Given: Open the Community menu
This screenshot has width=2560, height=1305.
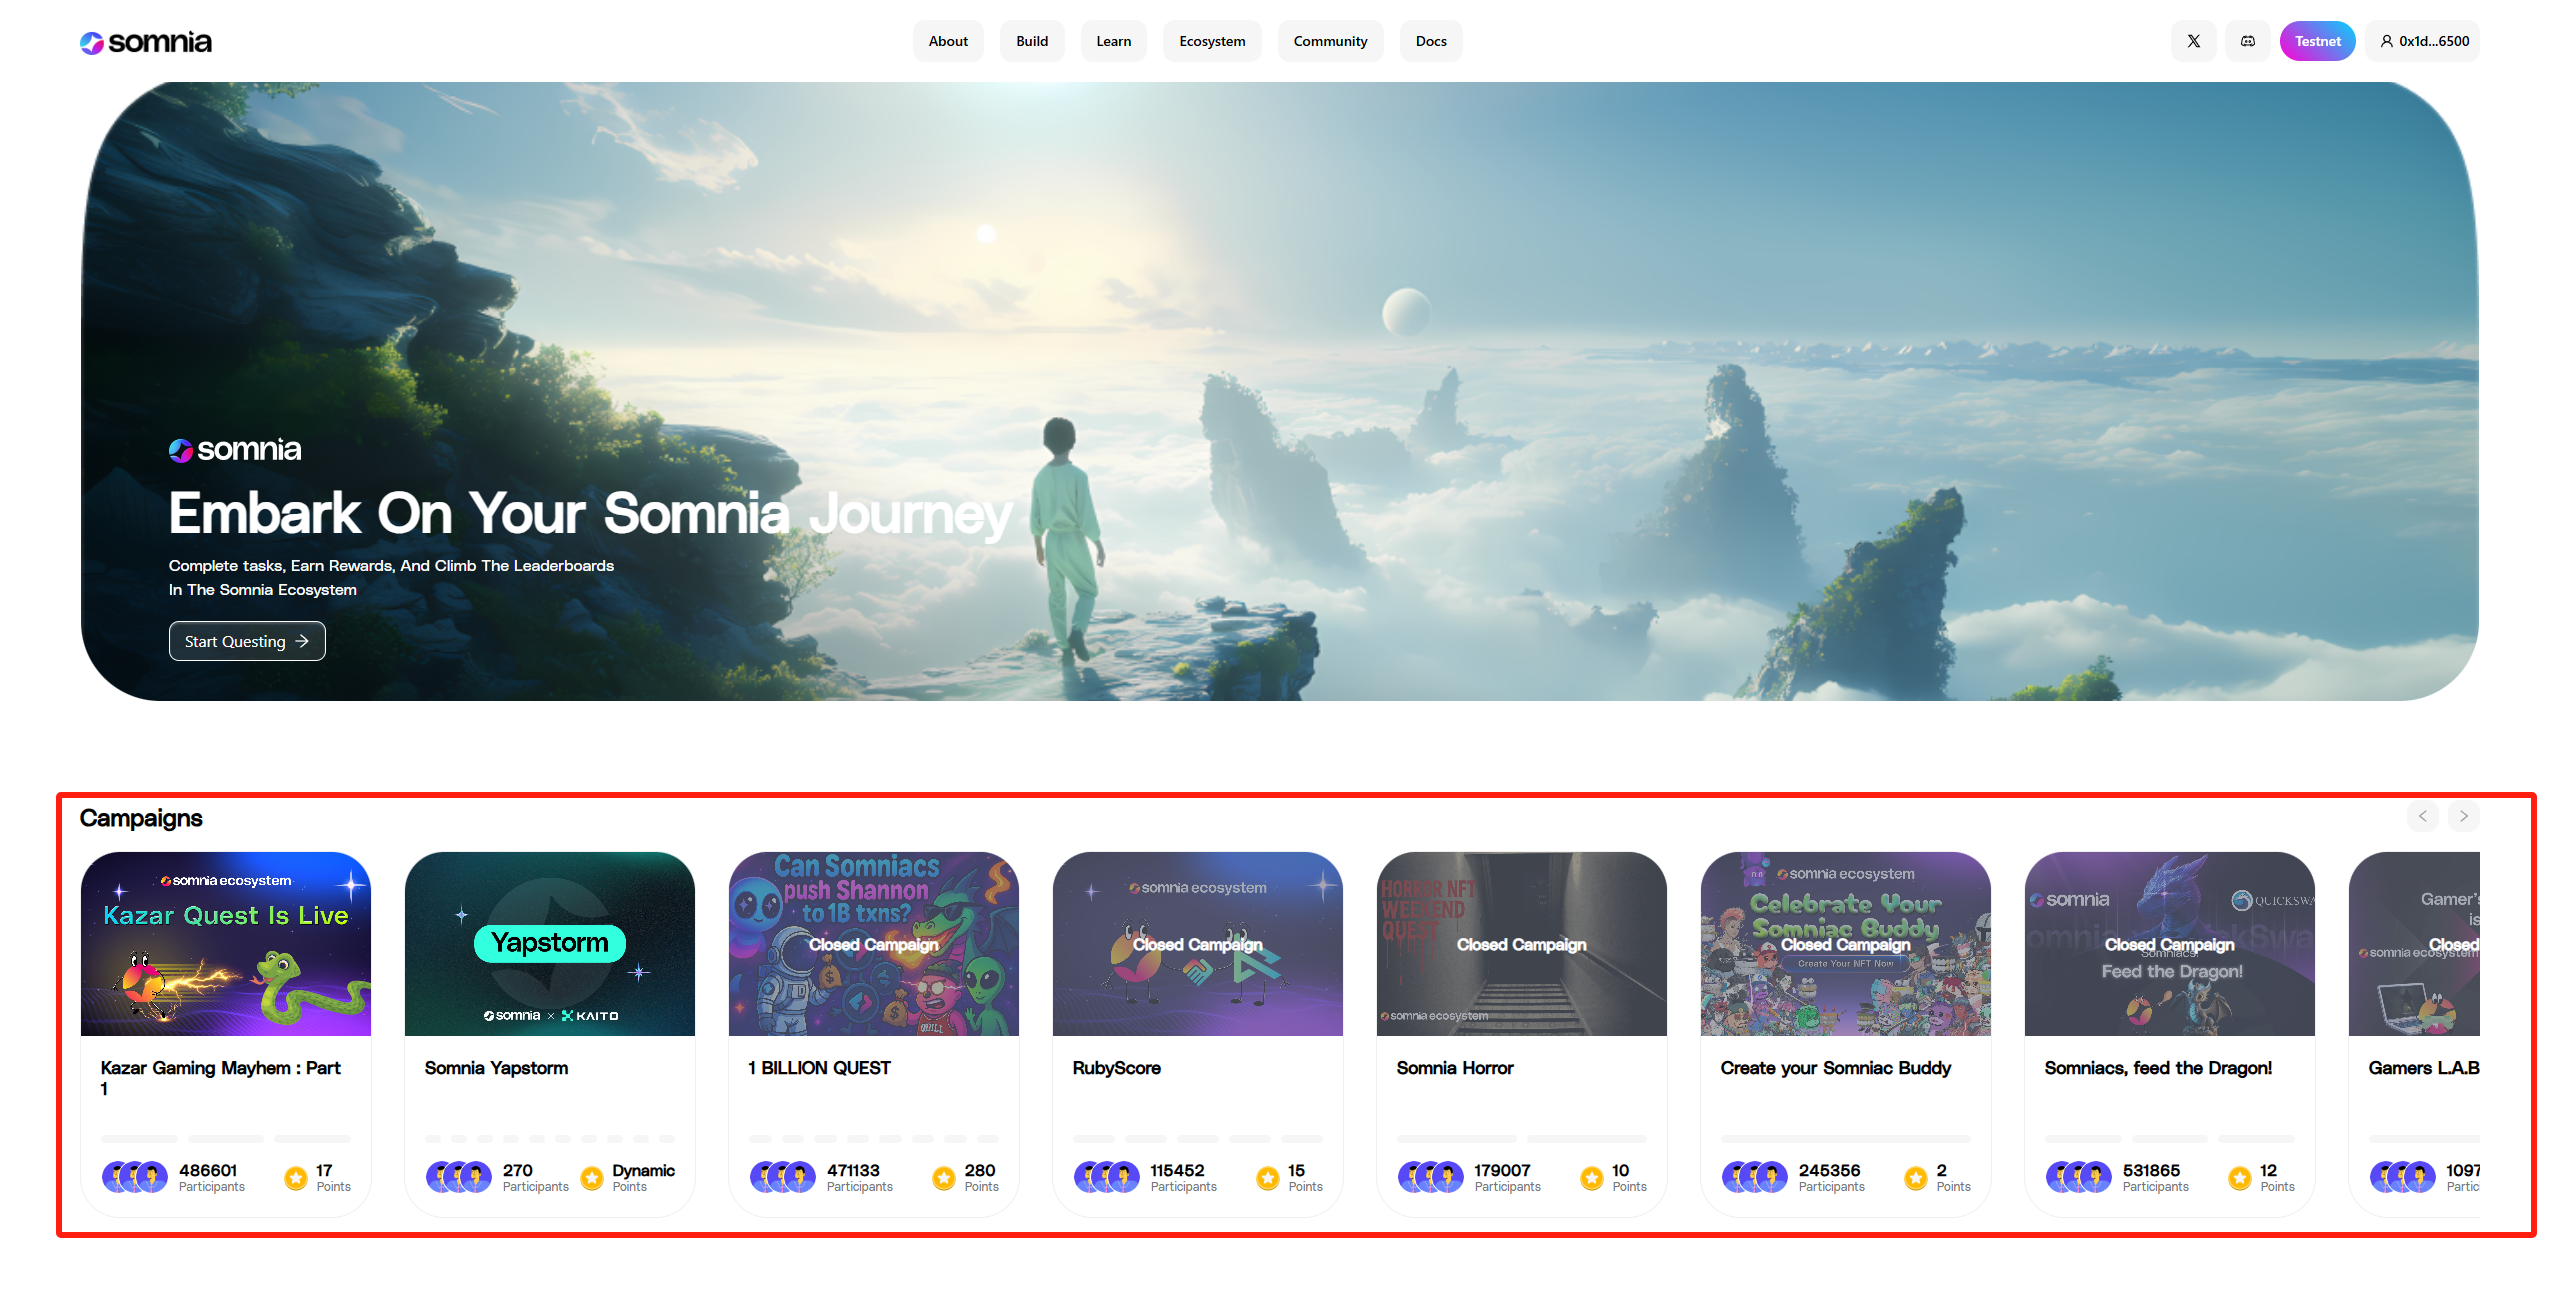Looking at the screenshot, I should pos(1330,41).
